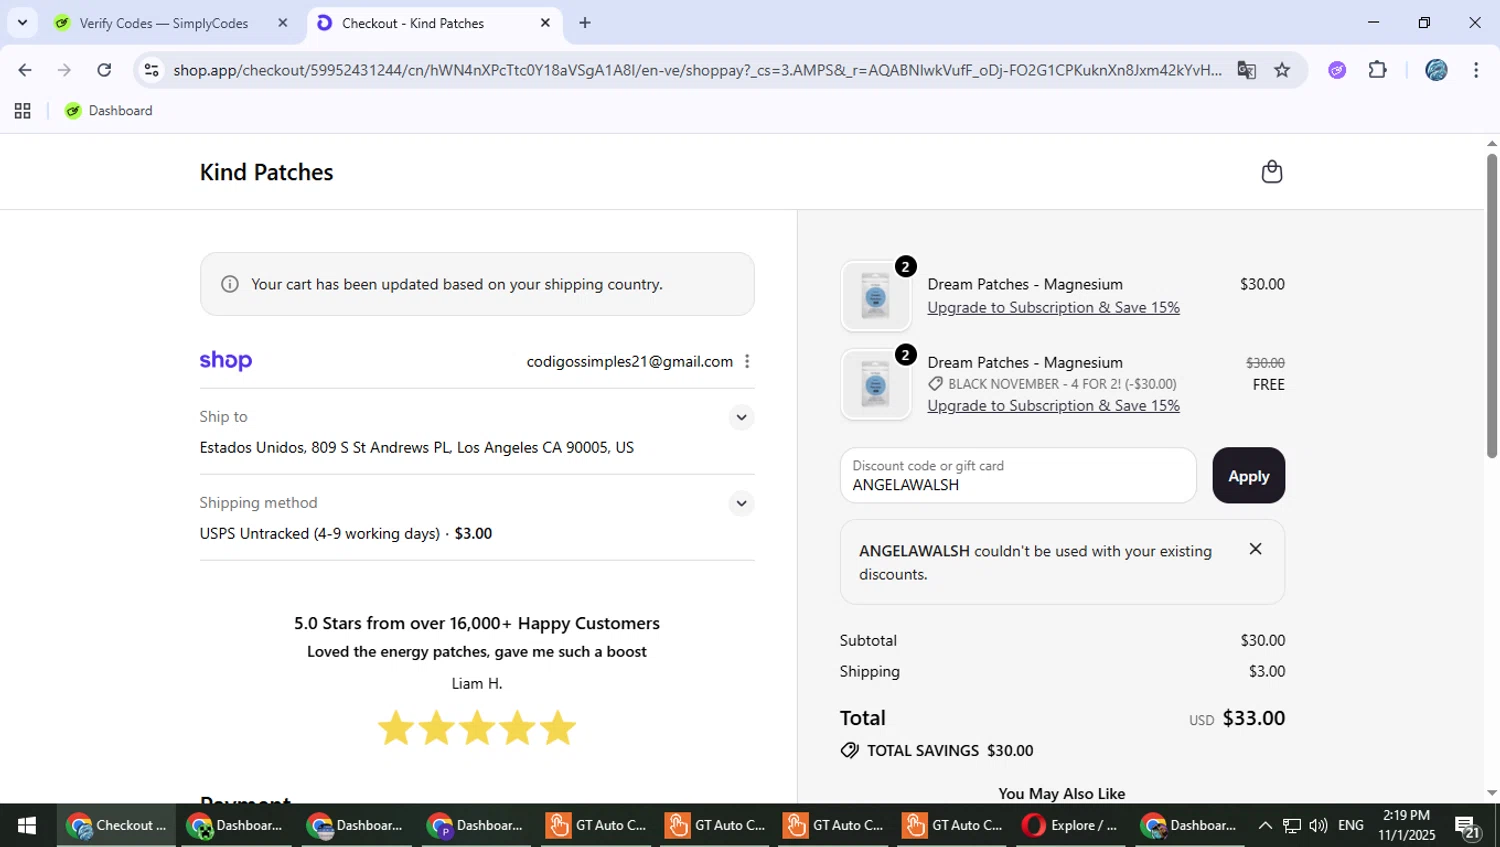Click the five-star rating graphic

tap(477, 728)
